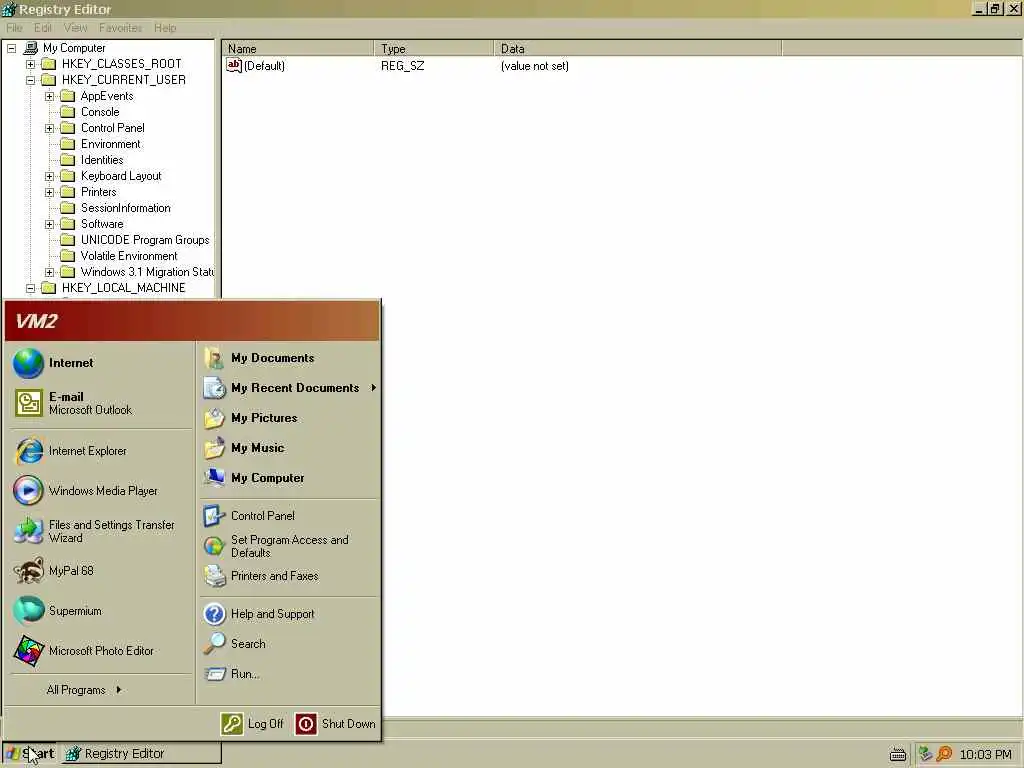The height and width of the screenshot is (768, 1024).
Task: Click the Start button
Action: 30,754
